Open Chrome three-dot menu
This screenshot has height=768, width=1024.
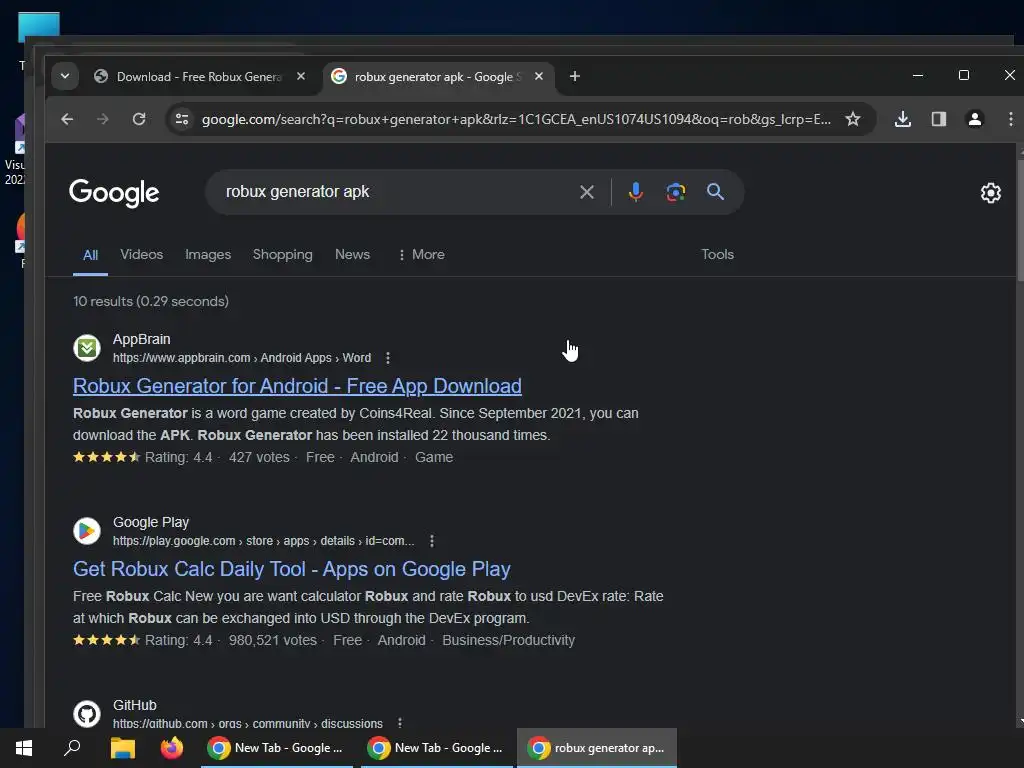click(1010, 119)
